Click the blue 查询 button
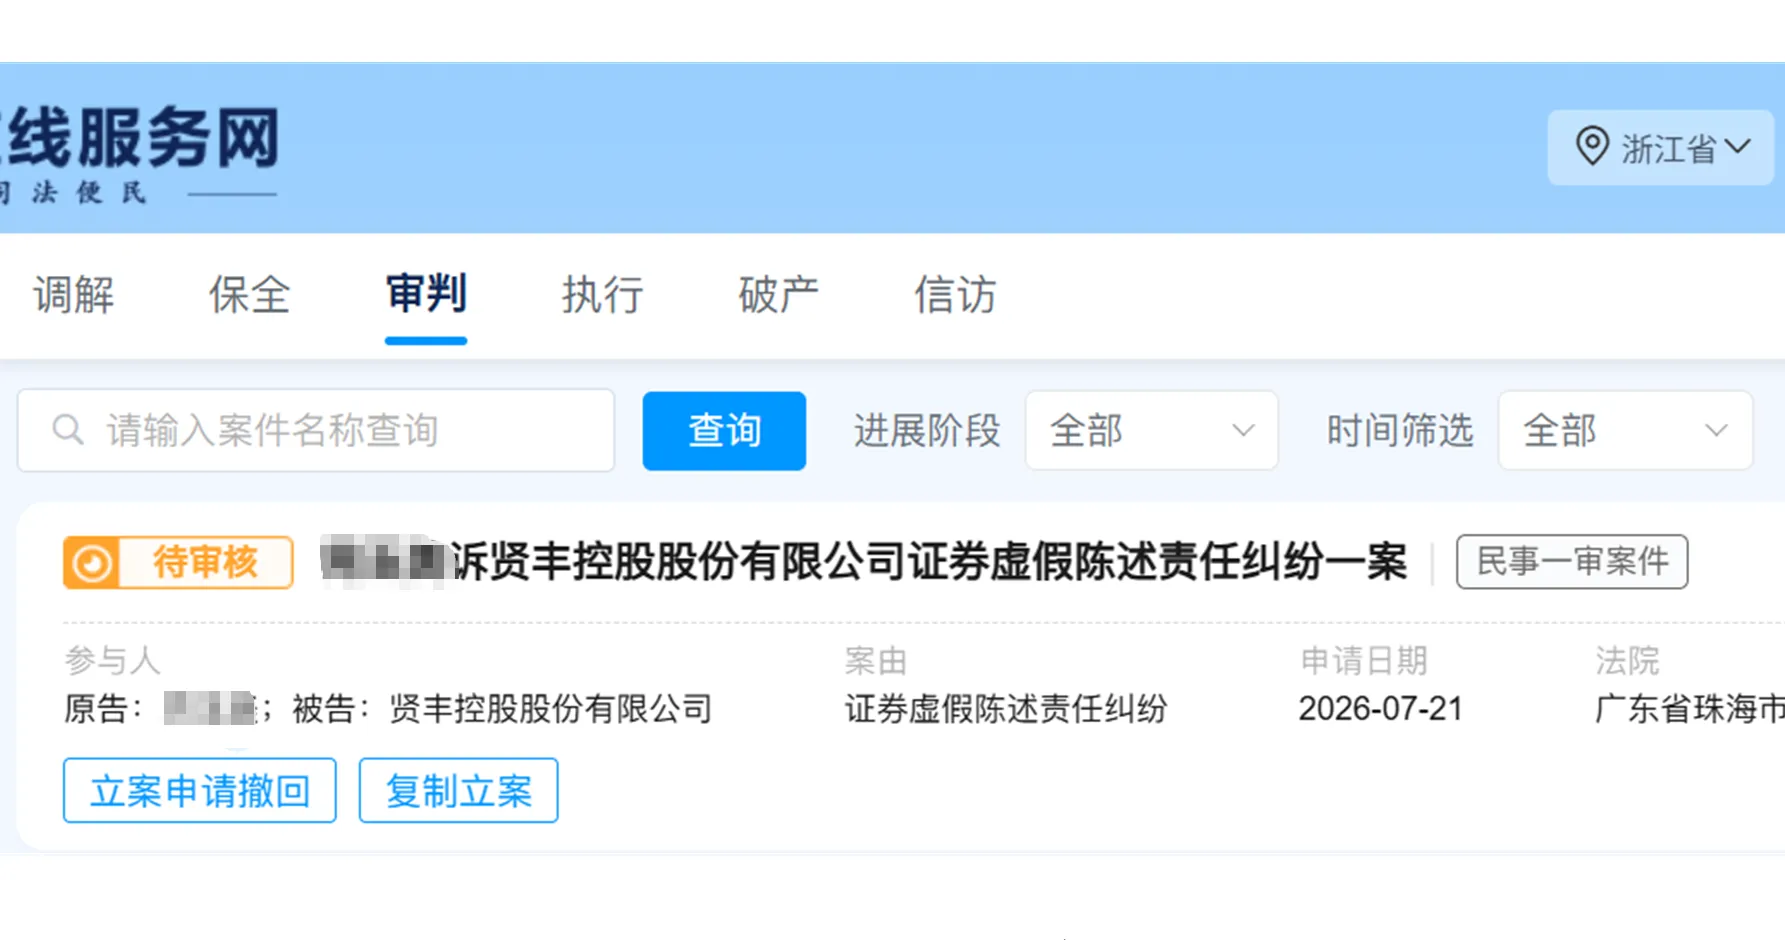Image resolution: width=1785 pixels, height=940 pixels. [x=724, y=430]
